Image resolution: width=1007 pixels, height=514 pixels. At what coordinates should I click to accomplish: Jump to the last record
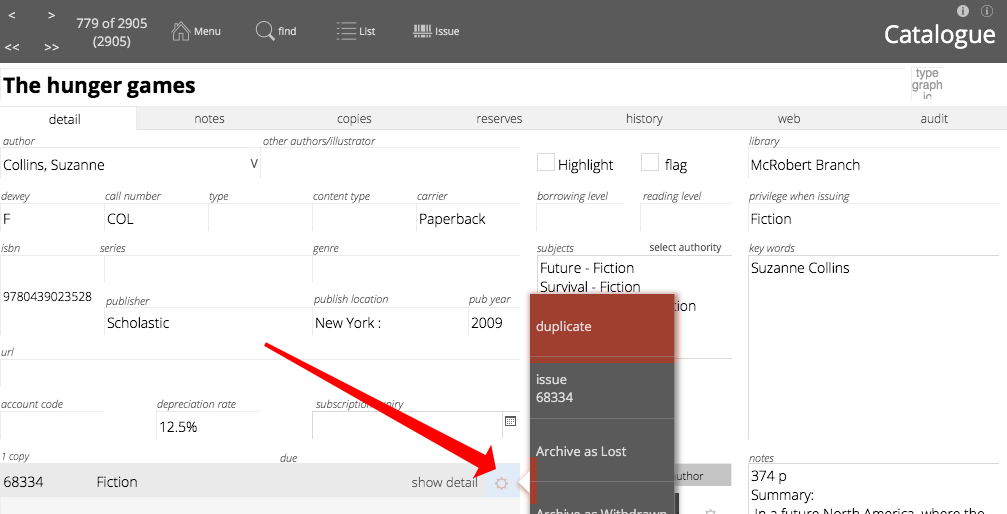point(51,47)
